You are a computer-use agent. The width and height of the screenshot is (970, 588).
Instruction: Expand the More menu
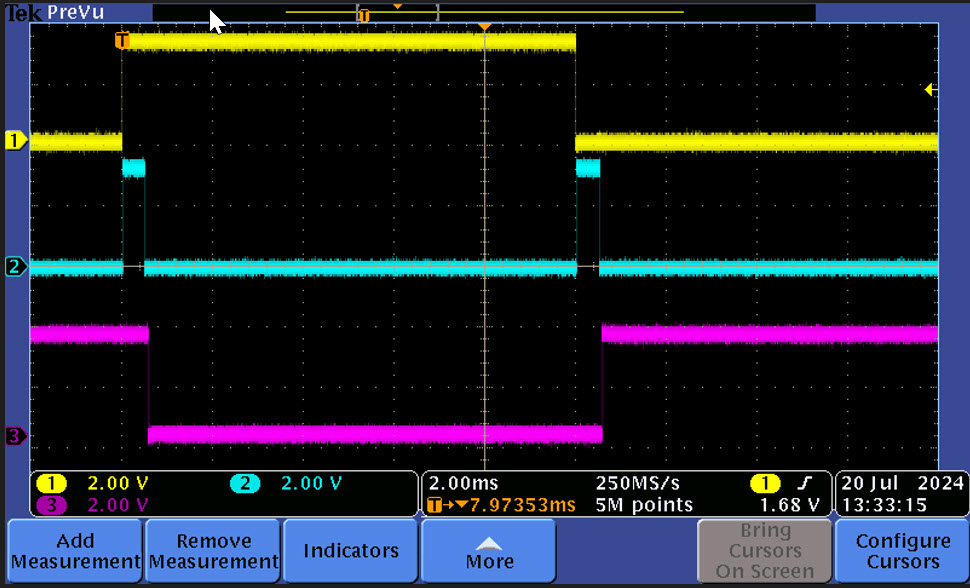487,551
